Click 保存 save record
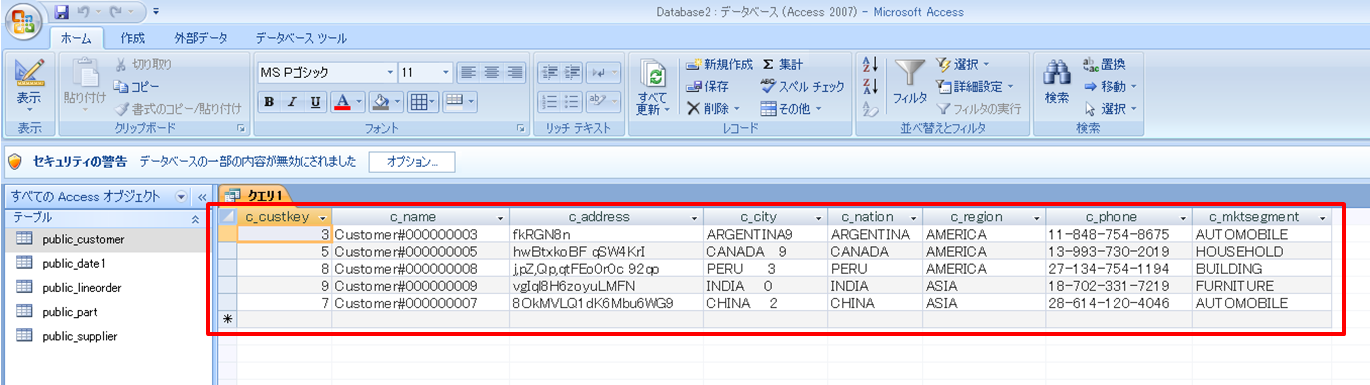This screenshot has width=1370, height=385. pyautogui.click(x=708, y=86)
